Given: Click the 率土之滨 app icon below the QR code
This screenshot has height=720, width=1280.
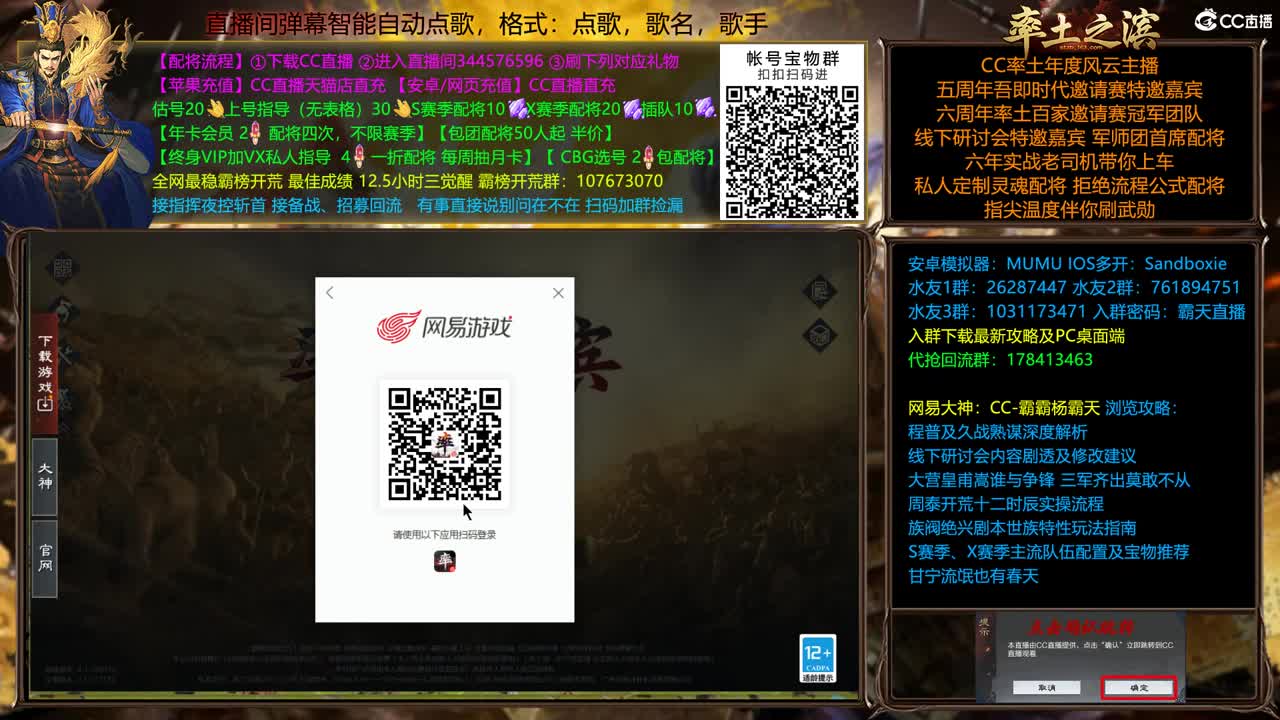Looking at the screenshot, I should click(445, 563).
